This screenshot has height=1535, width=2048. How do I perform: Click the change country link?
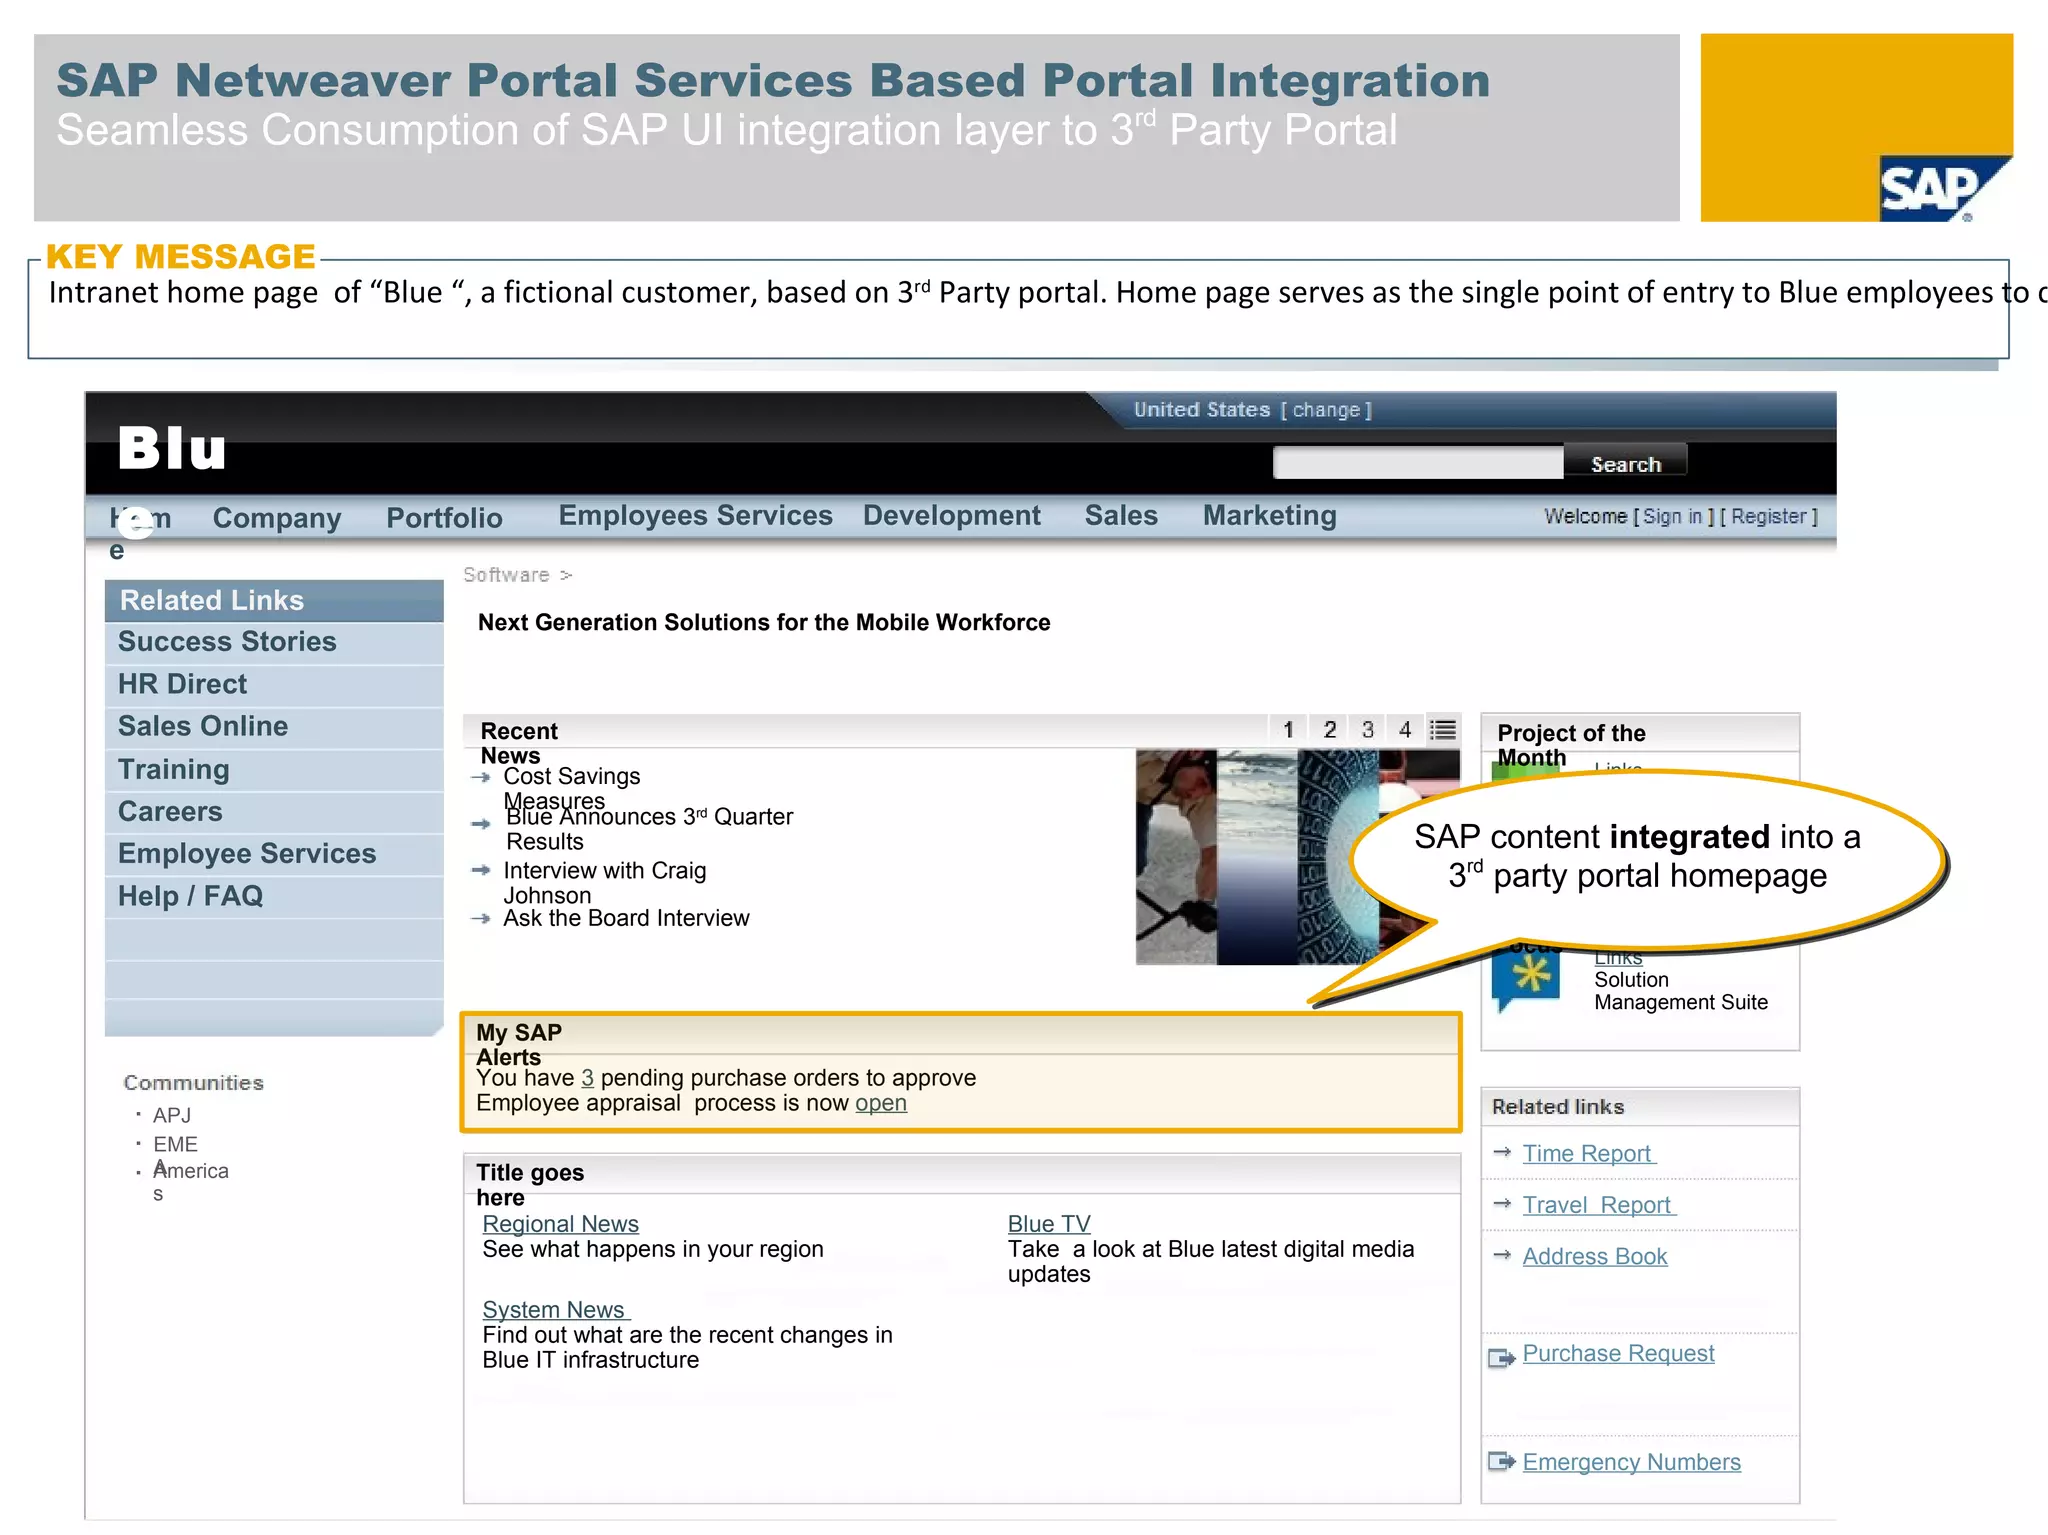pyautogui.click(x=1326, y=410)
